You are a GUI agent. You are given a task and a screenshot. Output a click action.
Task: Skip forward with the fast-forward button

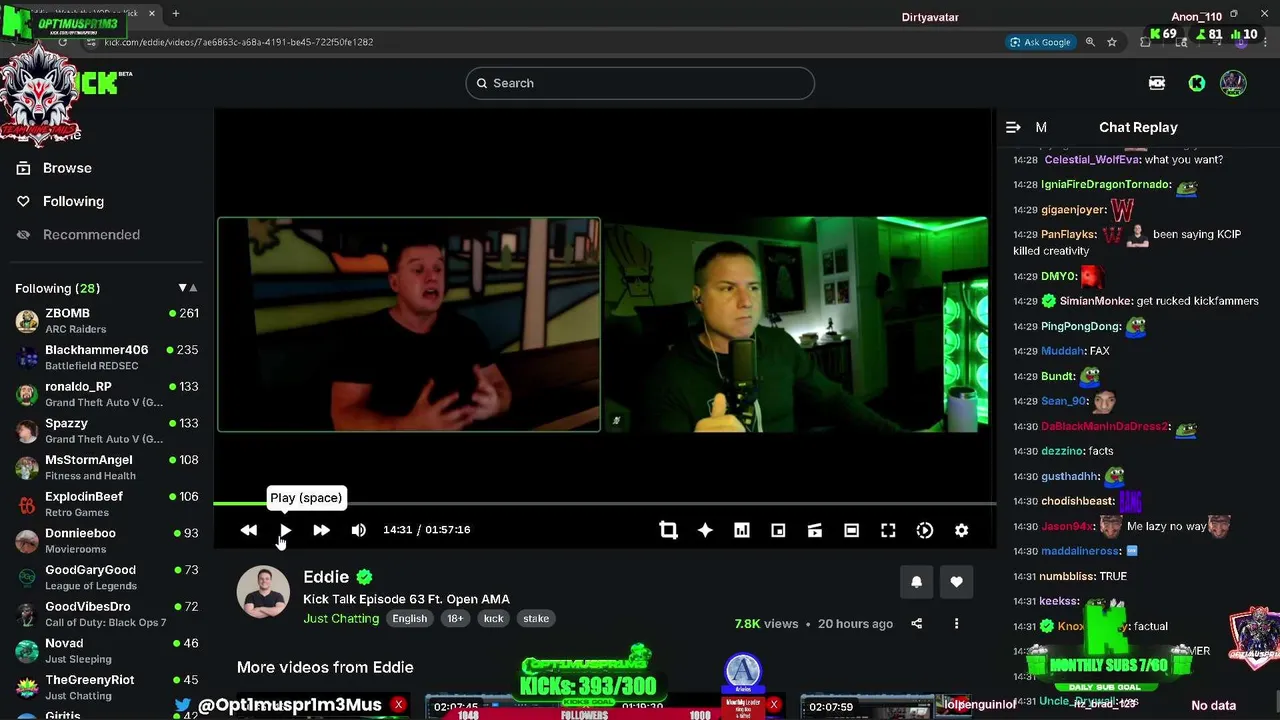pyautogui.click(x=321, y=530)
